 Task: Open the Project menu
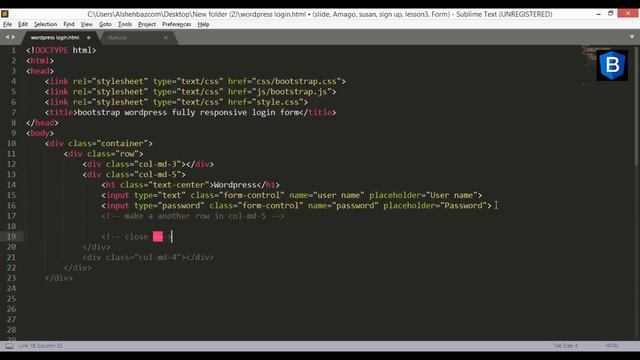tap(147, 24)
